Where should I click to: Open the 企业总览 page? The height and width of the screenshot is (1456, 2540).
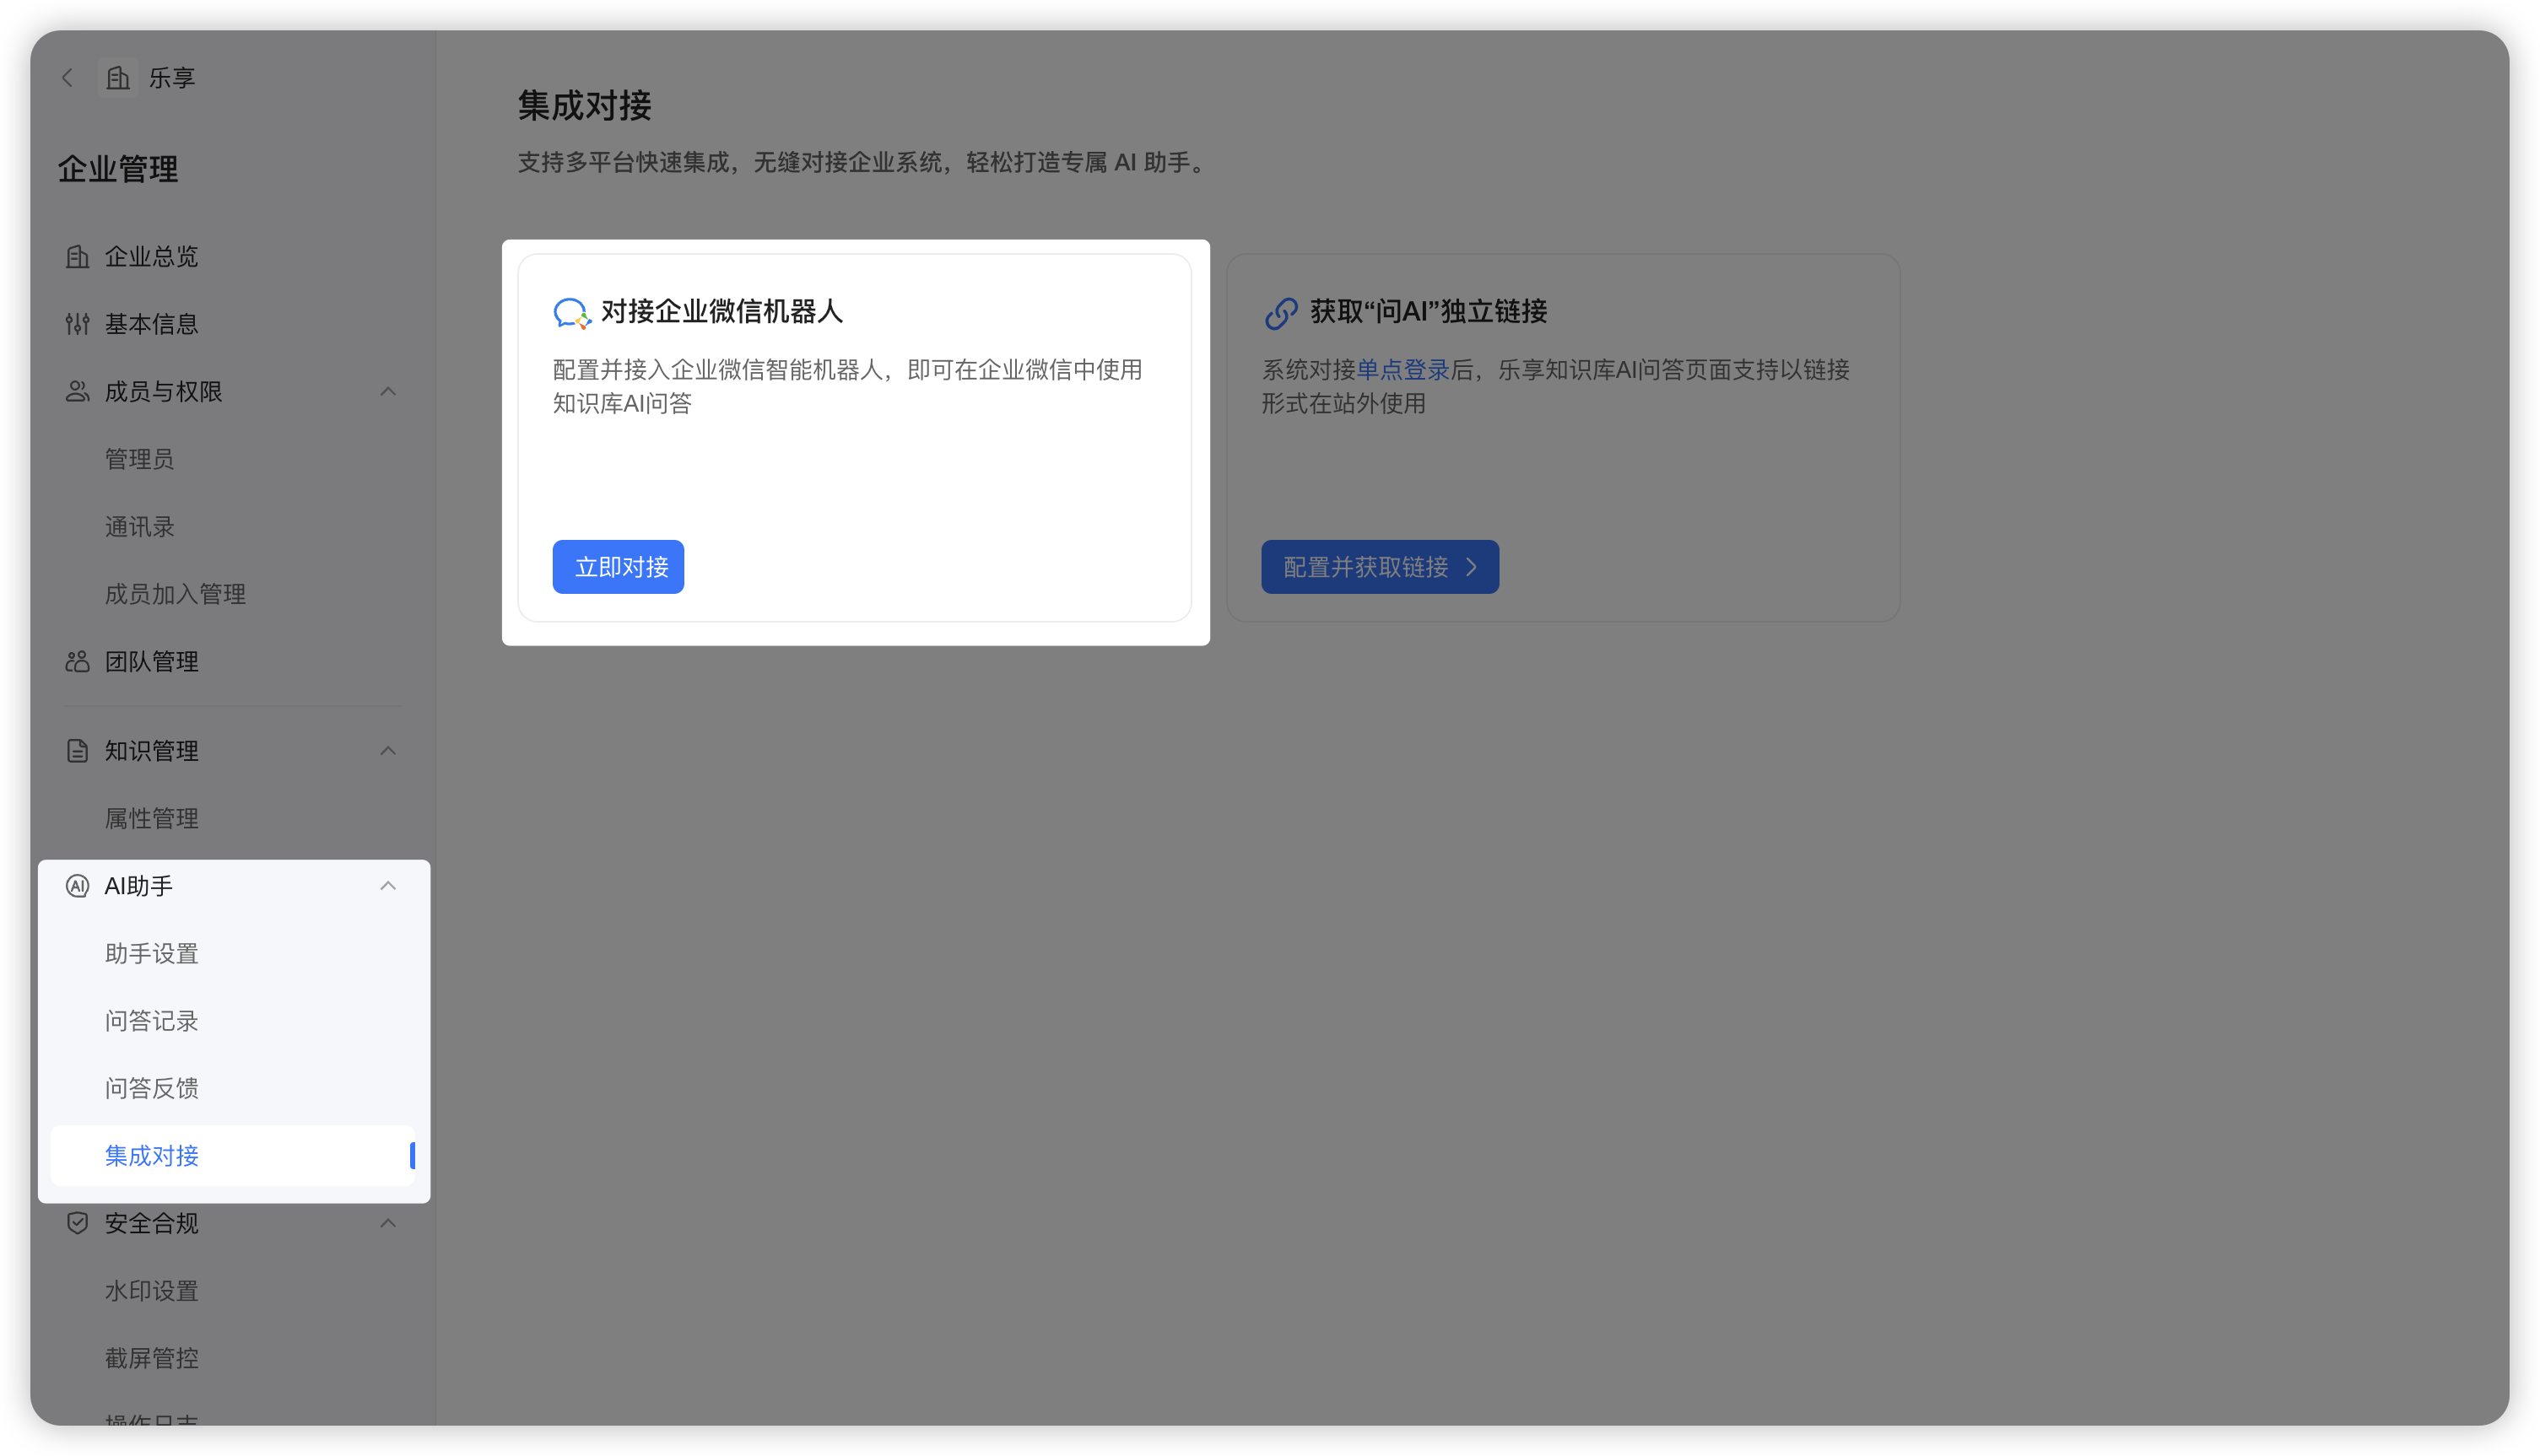[232, 257]
